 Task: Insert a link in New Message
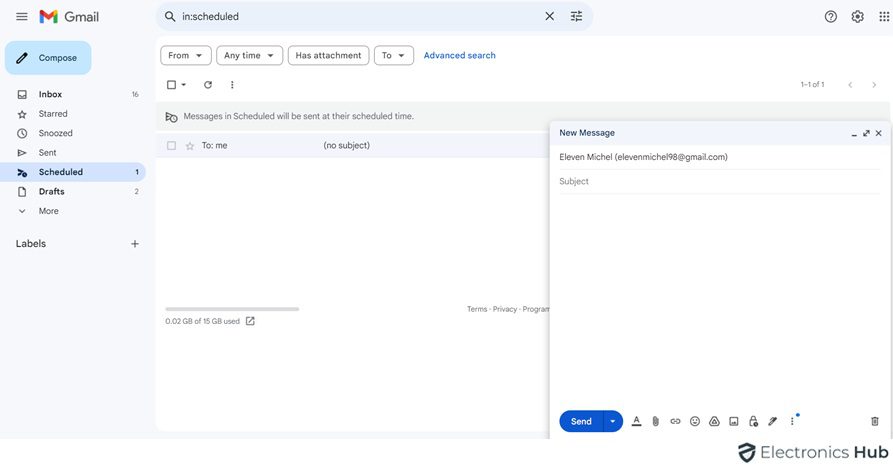coord(675,421)
